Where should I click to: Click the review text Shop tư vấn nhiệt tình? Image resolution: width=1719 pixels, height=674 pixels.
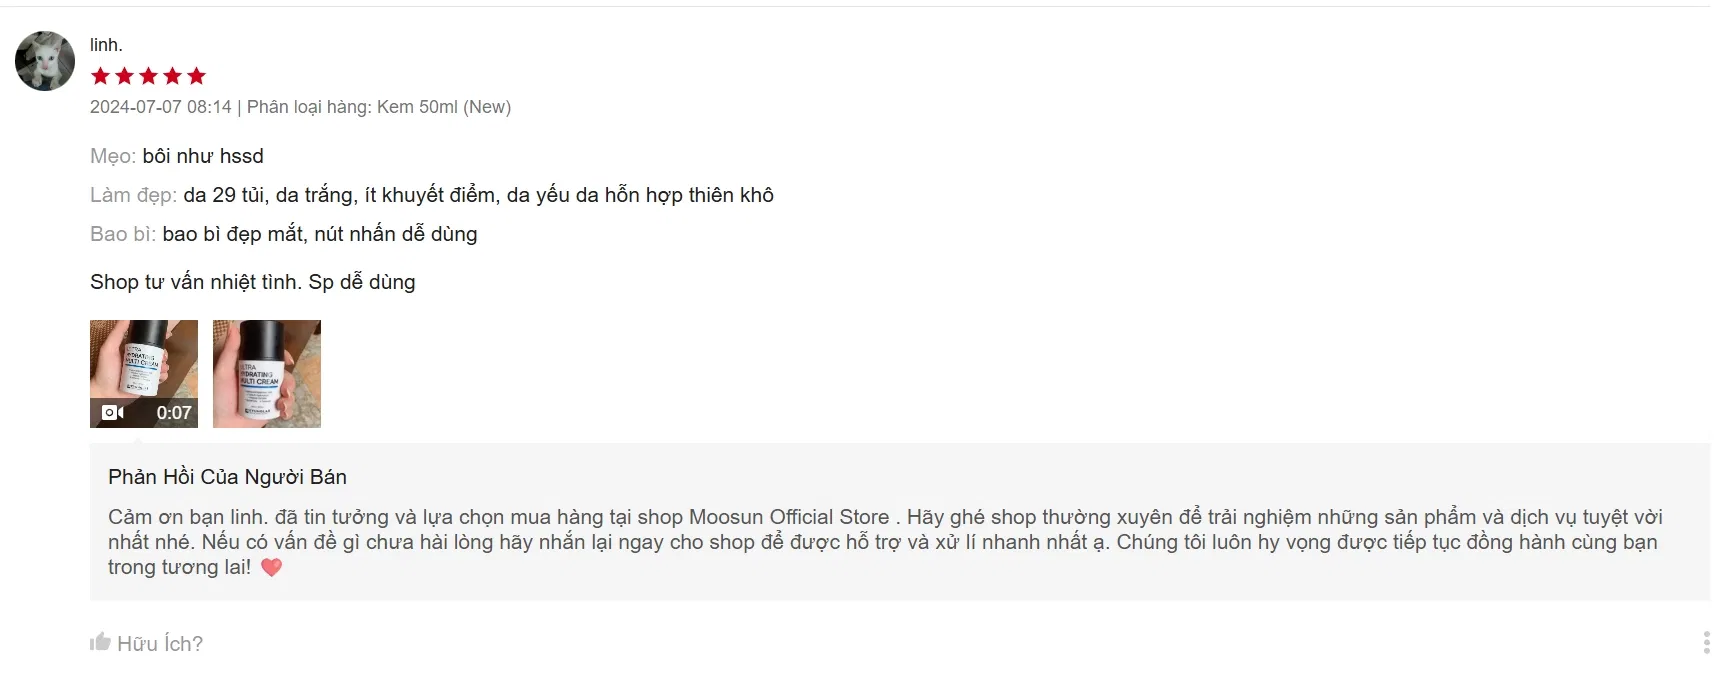196,282
